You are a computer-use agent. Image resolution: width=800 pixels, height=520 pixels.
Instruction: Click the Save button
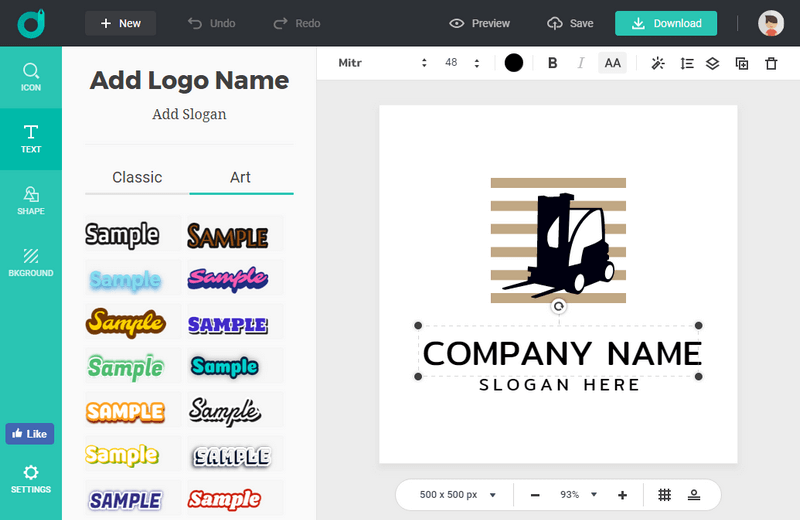570,23
